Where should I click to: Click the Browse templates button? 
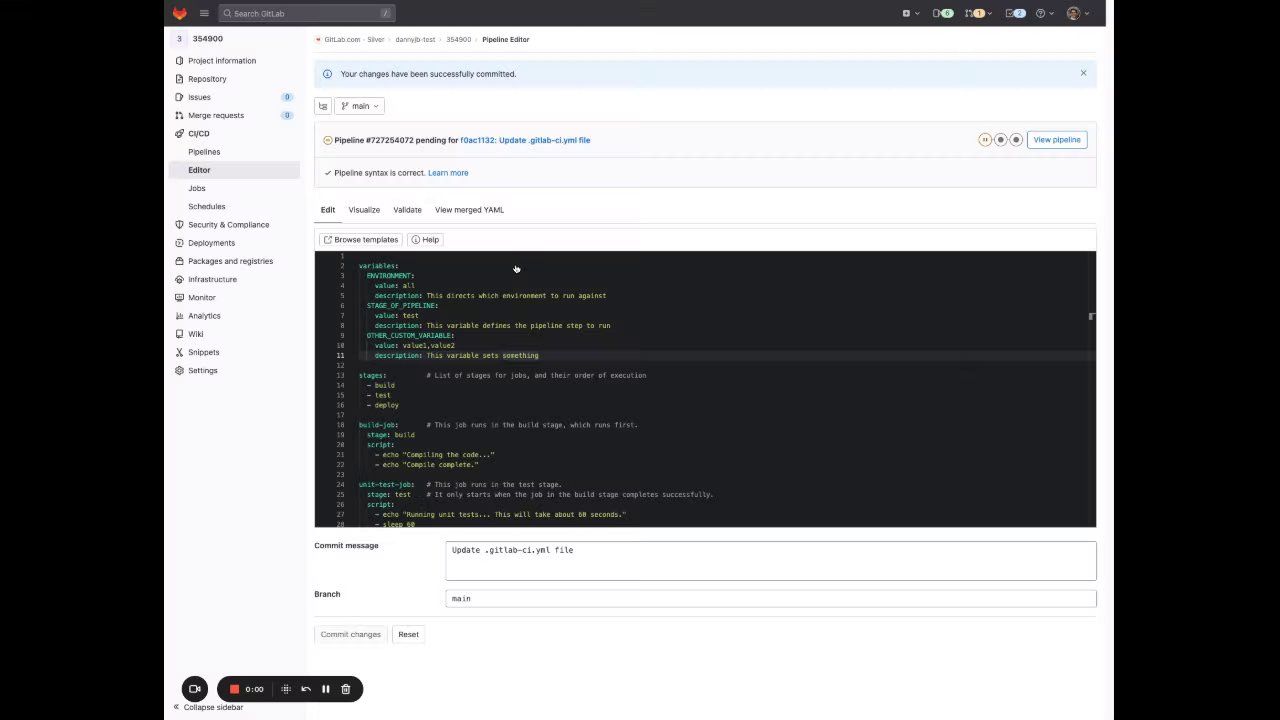point(360,240)
